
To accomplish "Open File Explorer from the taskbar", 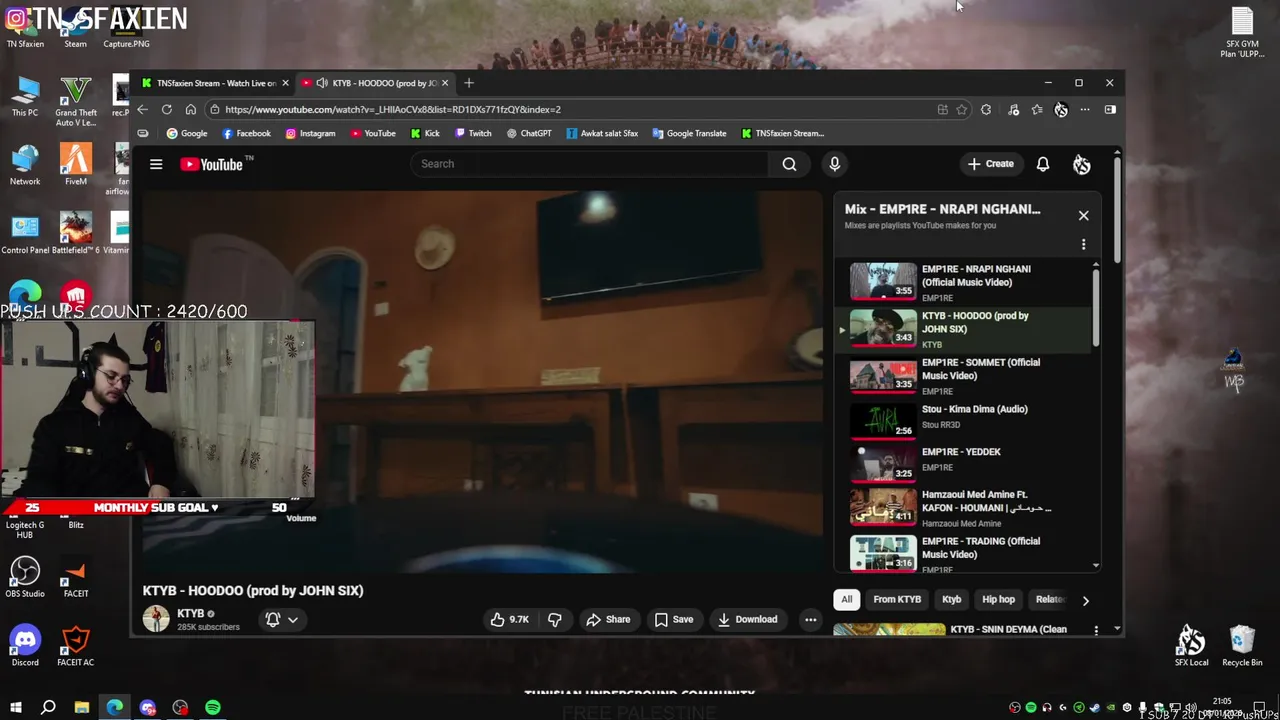I will coord(82,708).
